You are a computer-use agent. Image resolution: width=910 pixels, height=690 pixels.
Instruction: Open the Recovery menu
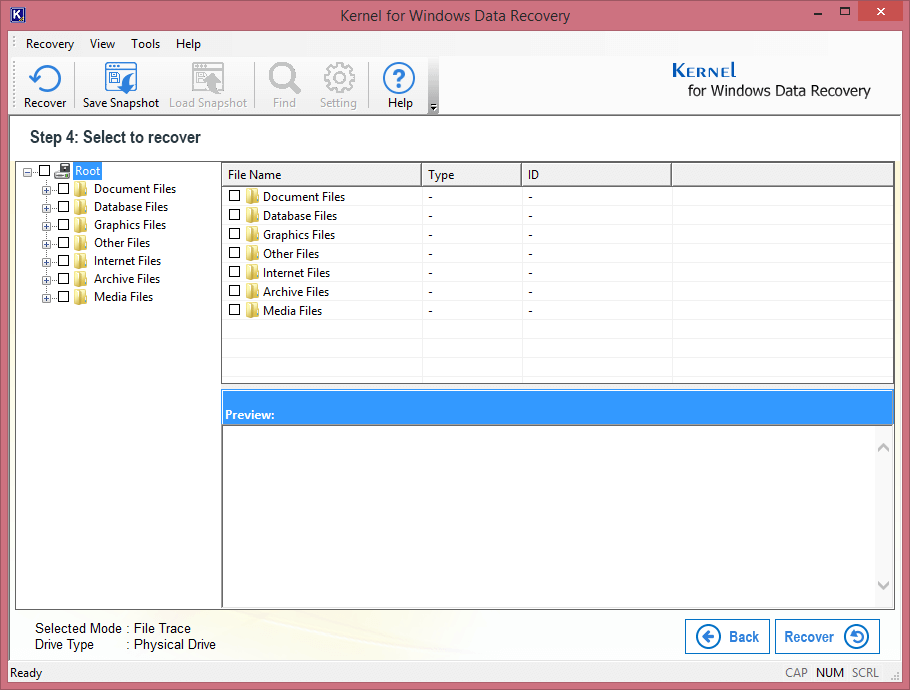coord(50,44)
